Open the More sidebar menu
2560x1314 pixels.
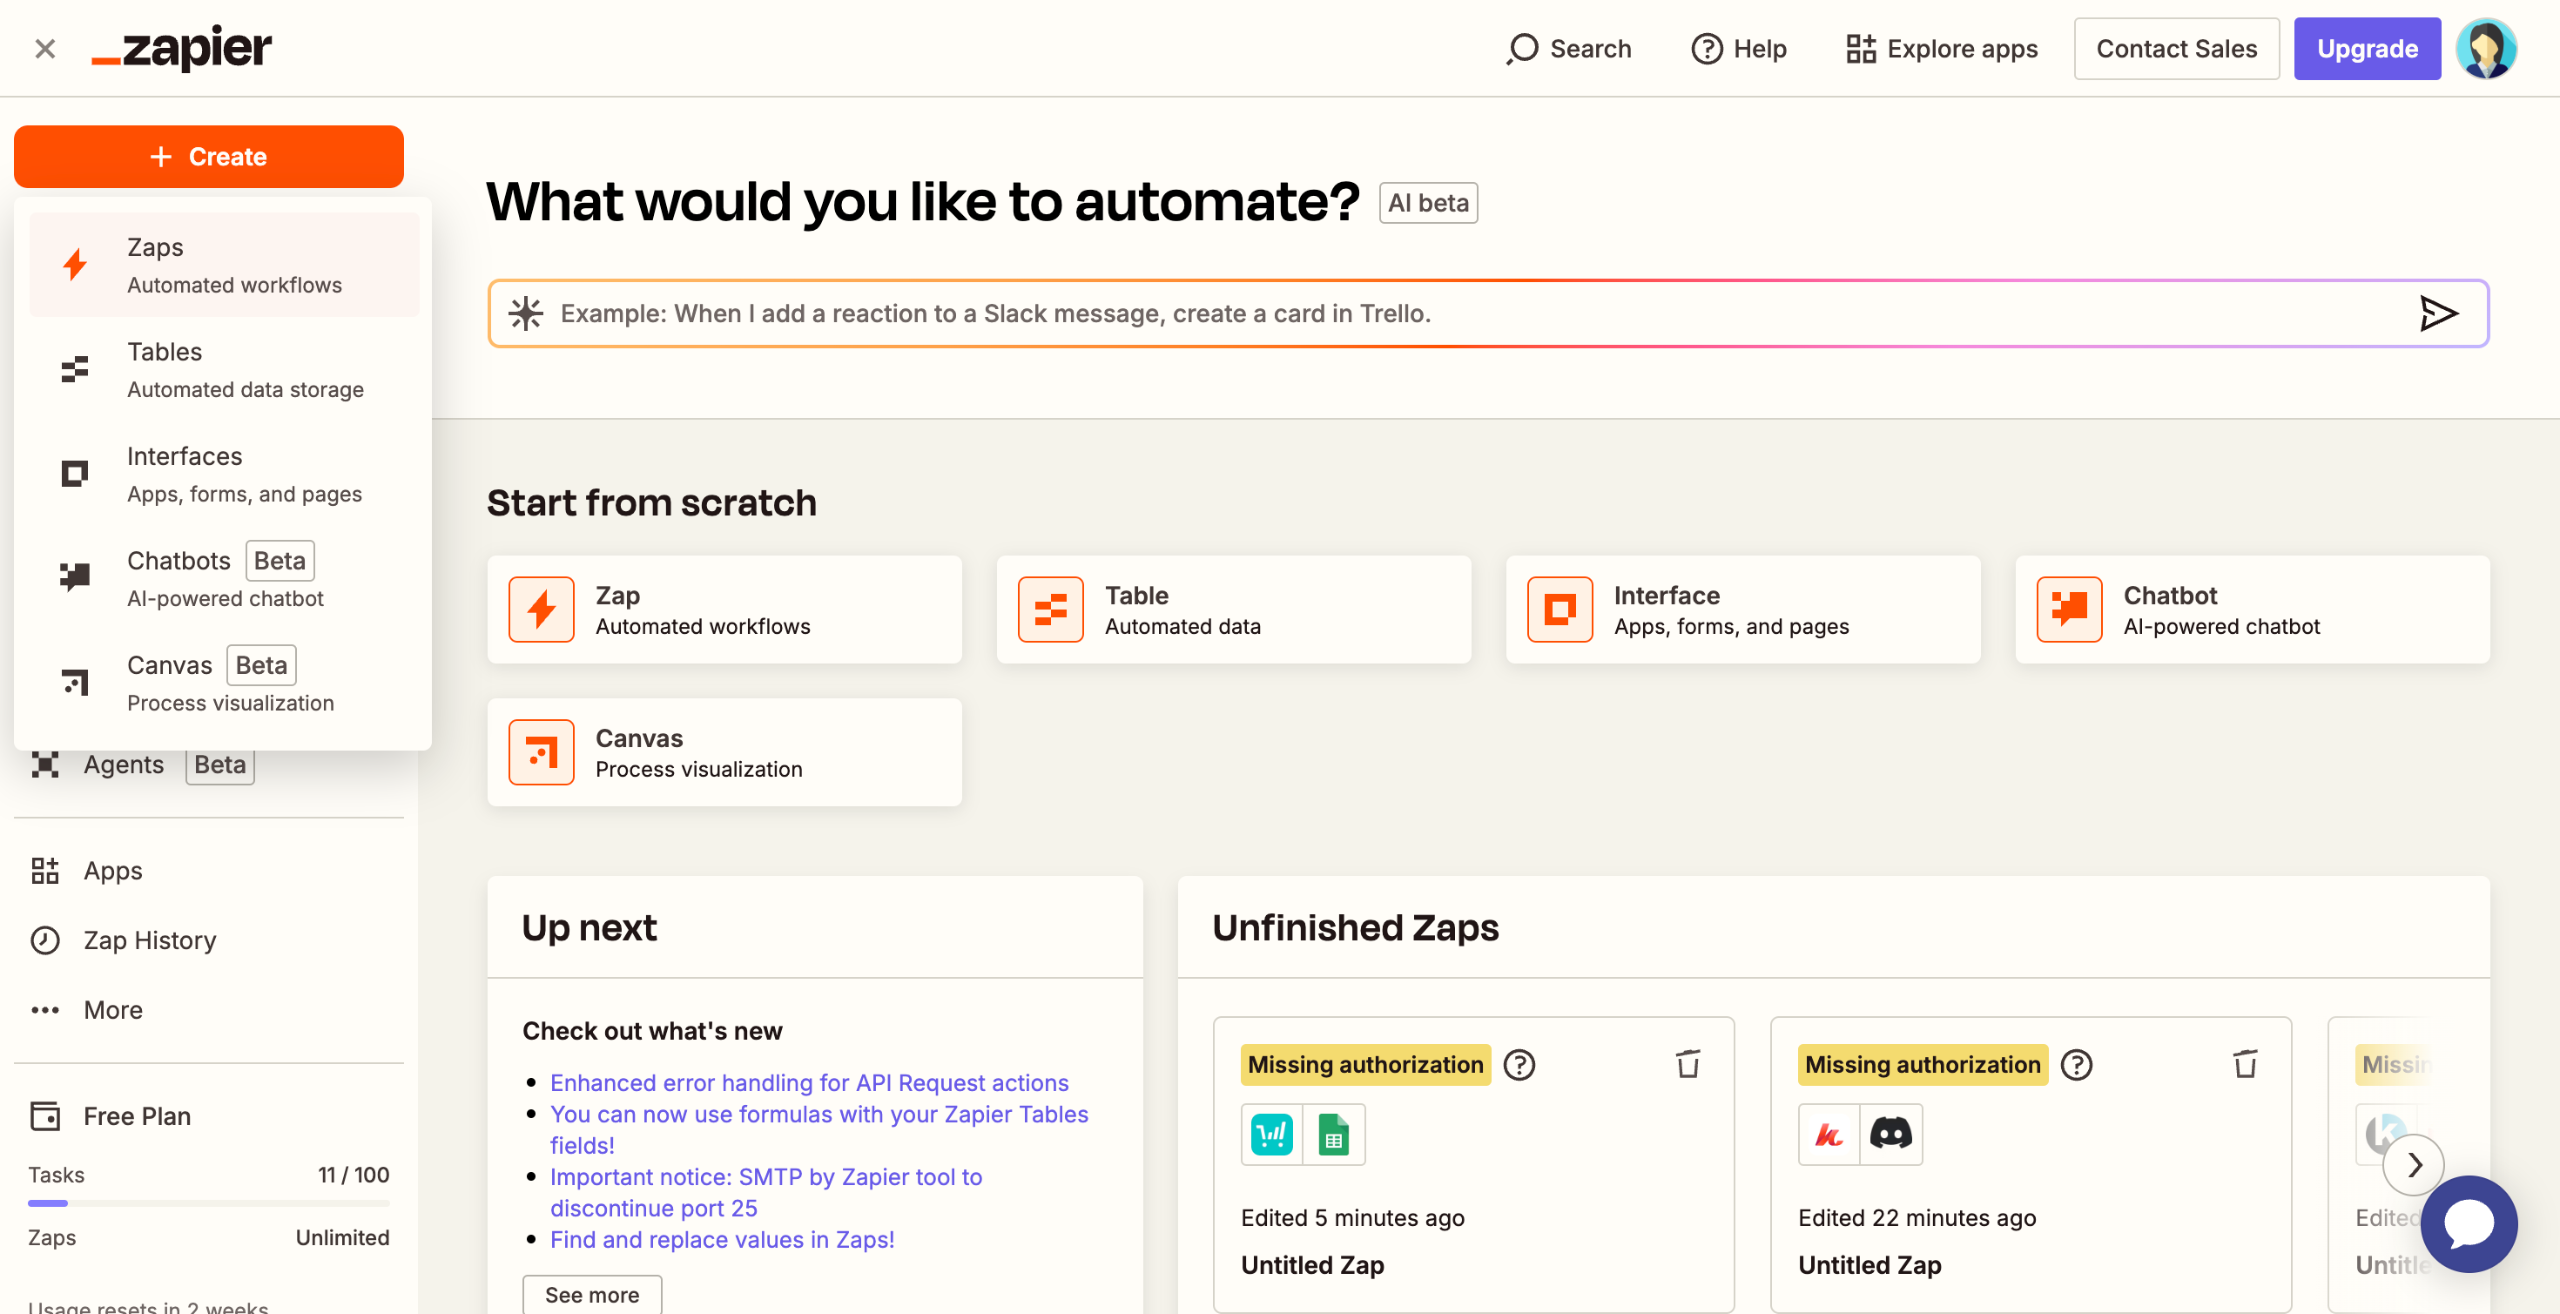click(x=112, y=1009)
